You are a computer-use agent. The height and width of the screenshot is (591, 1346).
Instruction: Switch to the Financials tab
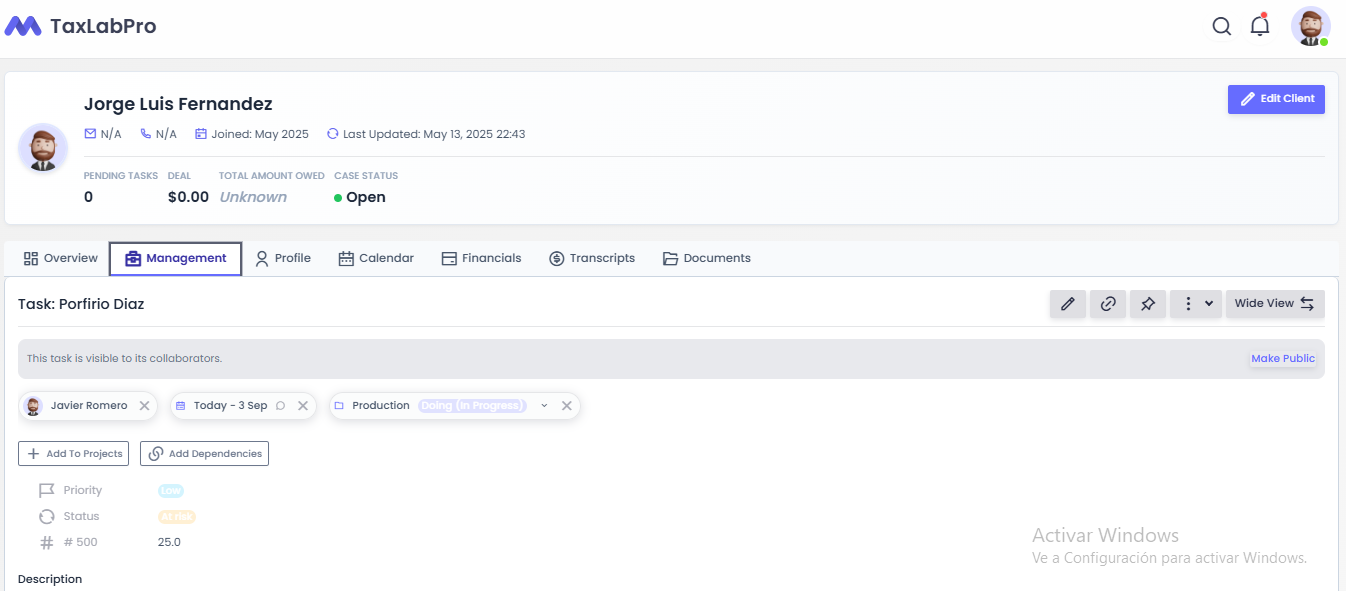click(x=481, y=258)
